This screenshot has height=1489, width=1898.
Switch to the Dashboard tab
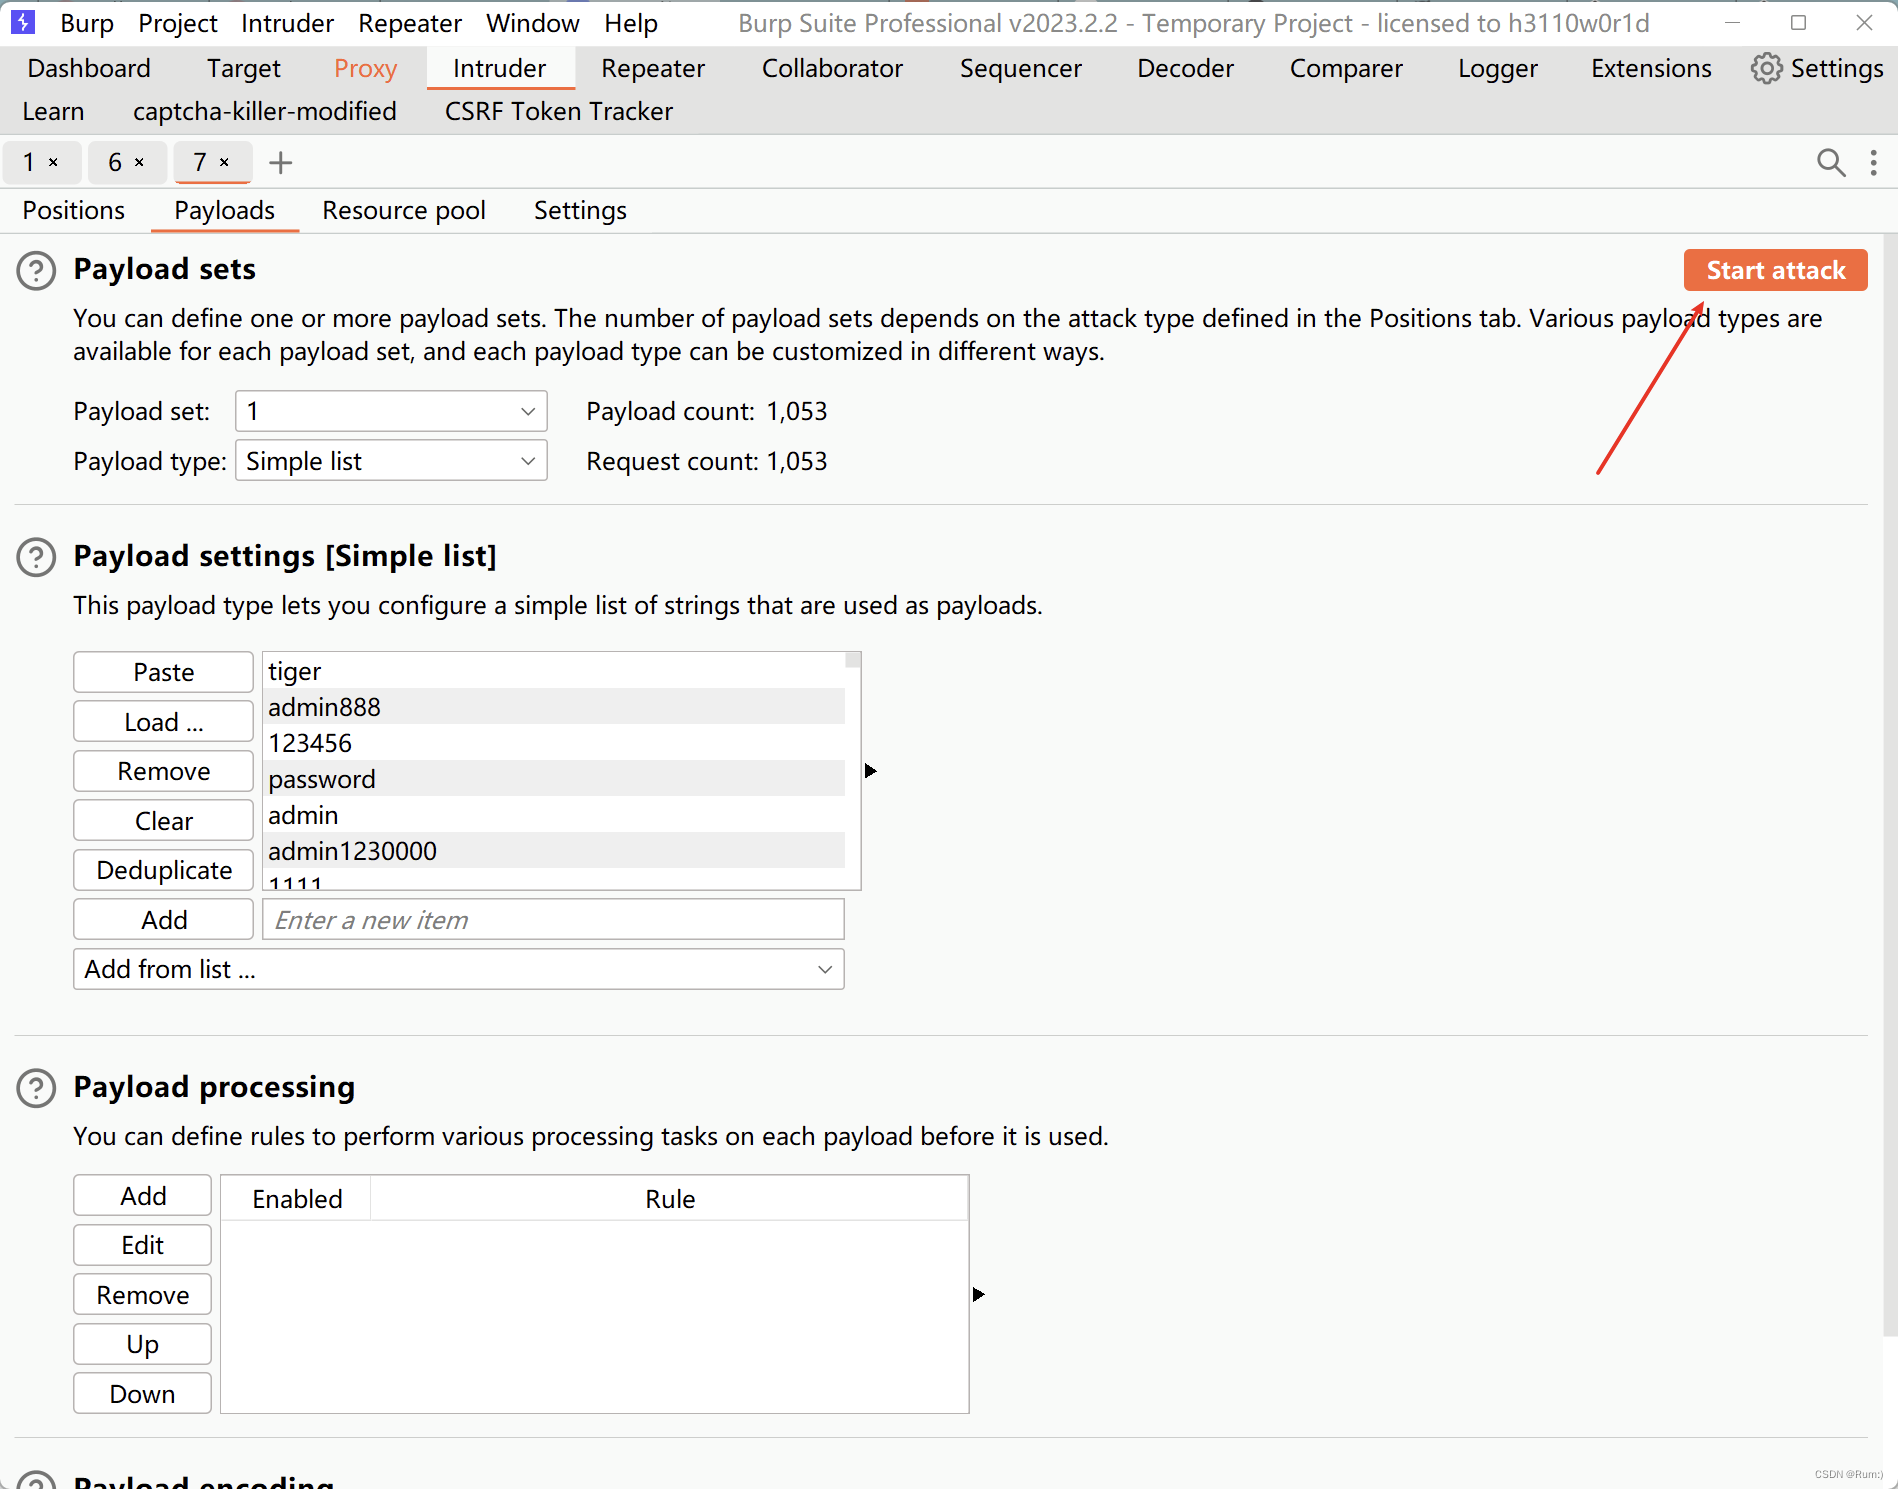pos(89,68)
